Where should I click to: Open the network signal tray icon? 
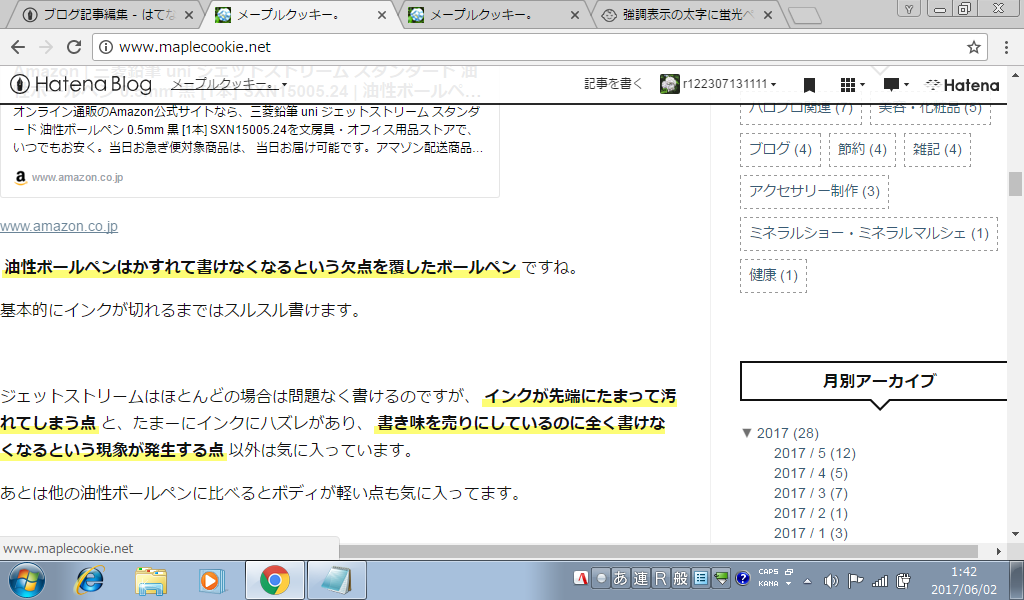880,580
